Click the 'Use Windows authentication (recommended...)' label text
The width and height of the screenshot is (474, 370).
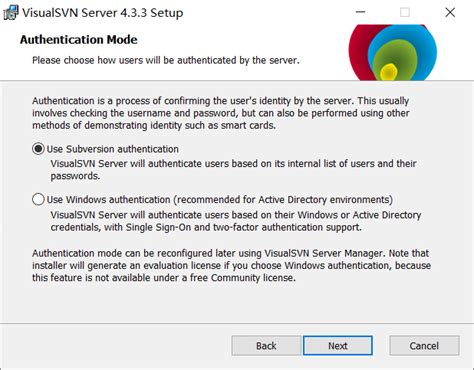pyautogui.click(x=220, y=200)
